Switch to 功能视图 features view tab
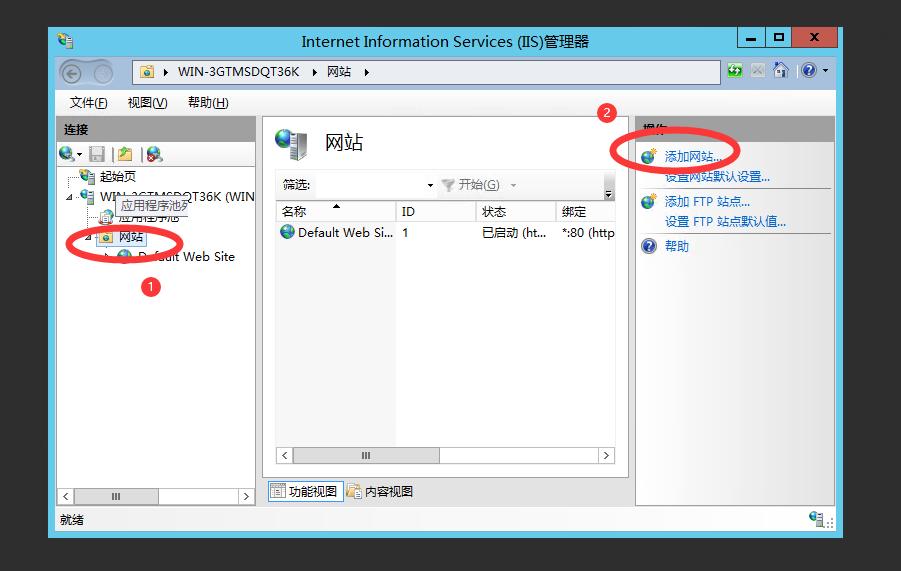 pyautogui.click(x=306, y=492)
